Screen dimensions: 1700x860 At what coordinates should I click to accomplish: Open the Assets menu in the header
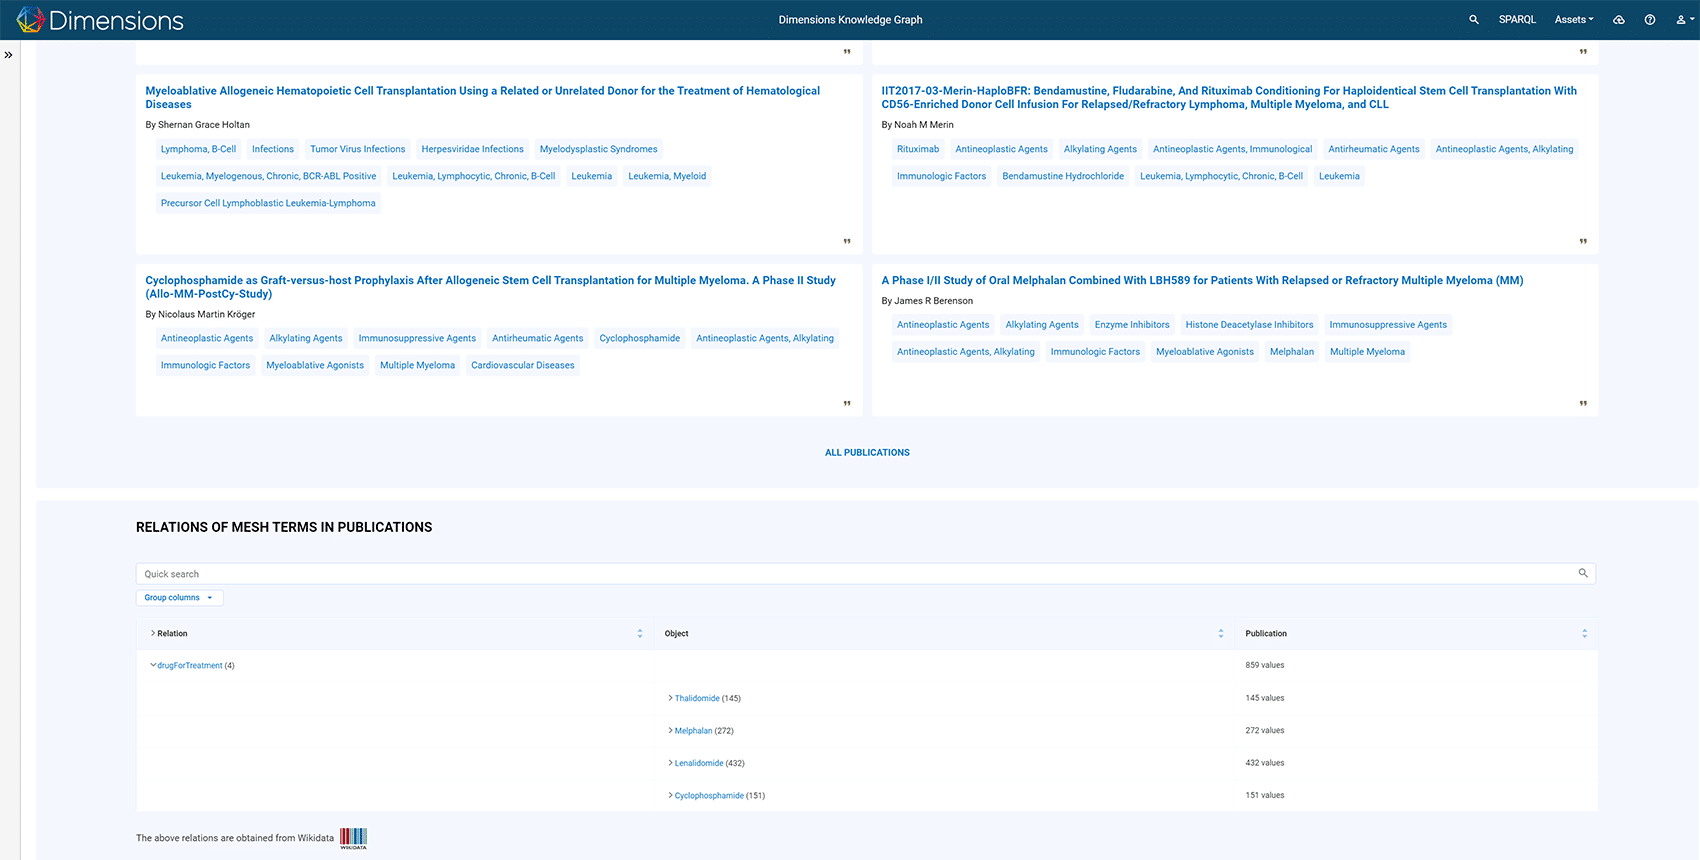tap(1573, 20)
